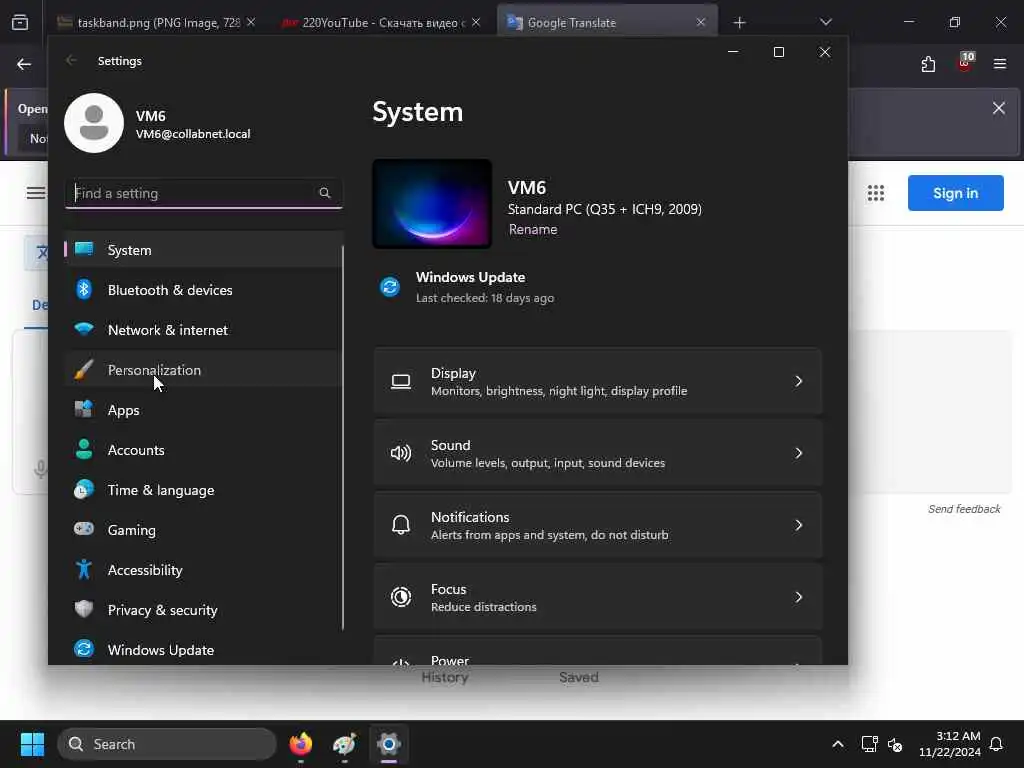Open the Accounts settings page
This screenshot has height=768, width=1024.
coord(203,450)
